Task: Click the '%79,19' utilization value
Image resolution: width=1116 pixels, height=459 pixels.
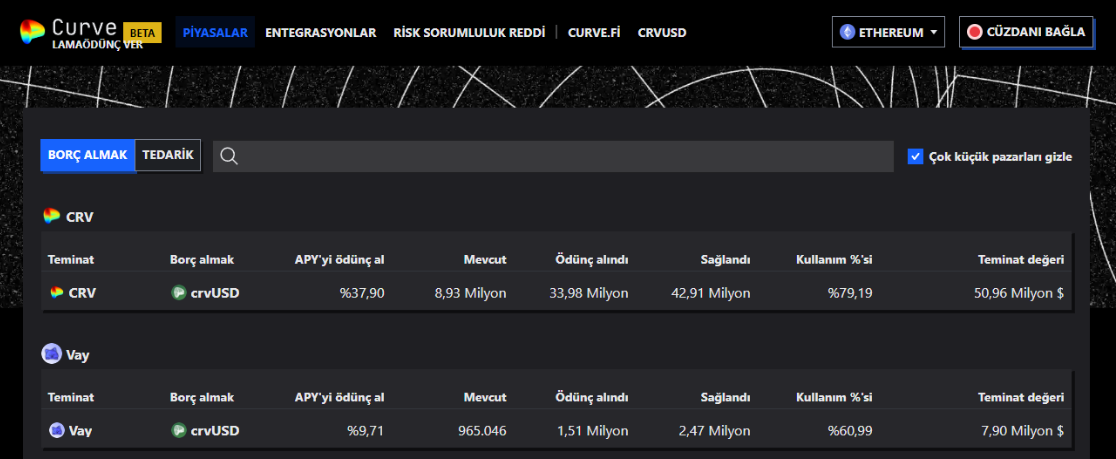Action: (850, 292)
